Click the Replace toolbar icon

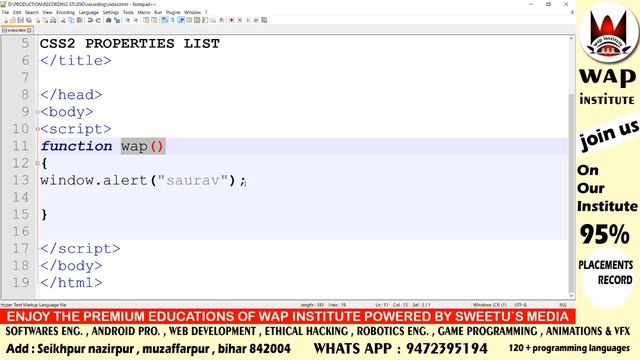[117, 20]
